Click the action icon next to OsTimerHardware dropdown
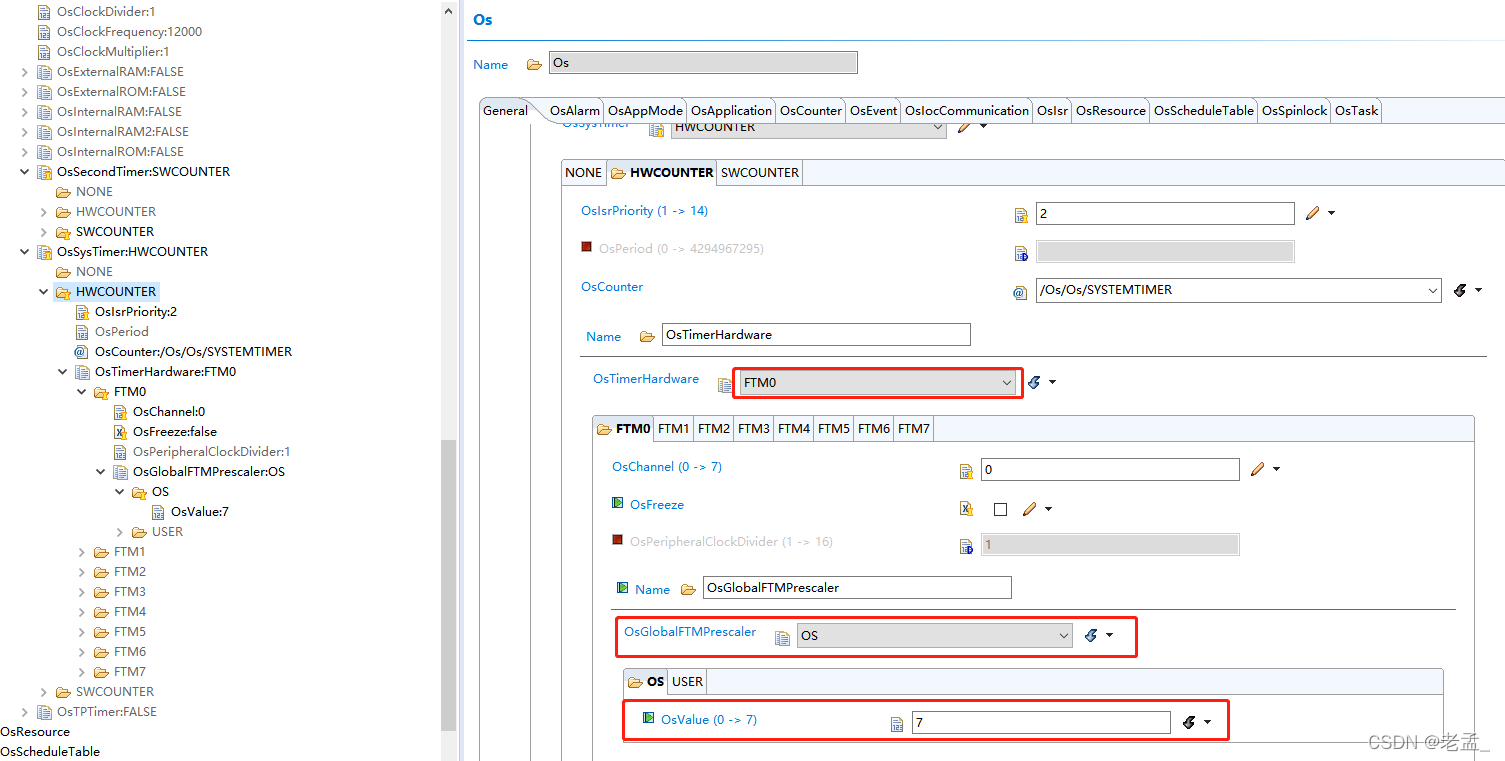This screenshot has width=1505, height=761. (x=1035, y=382)
